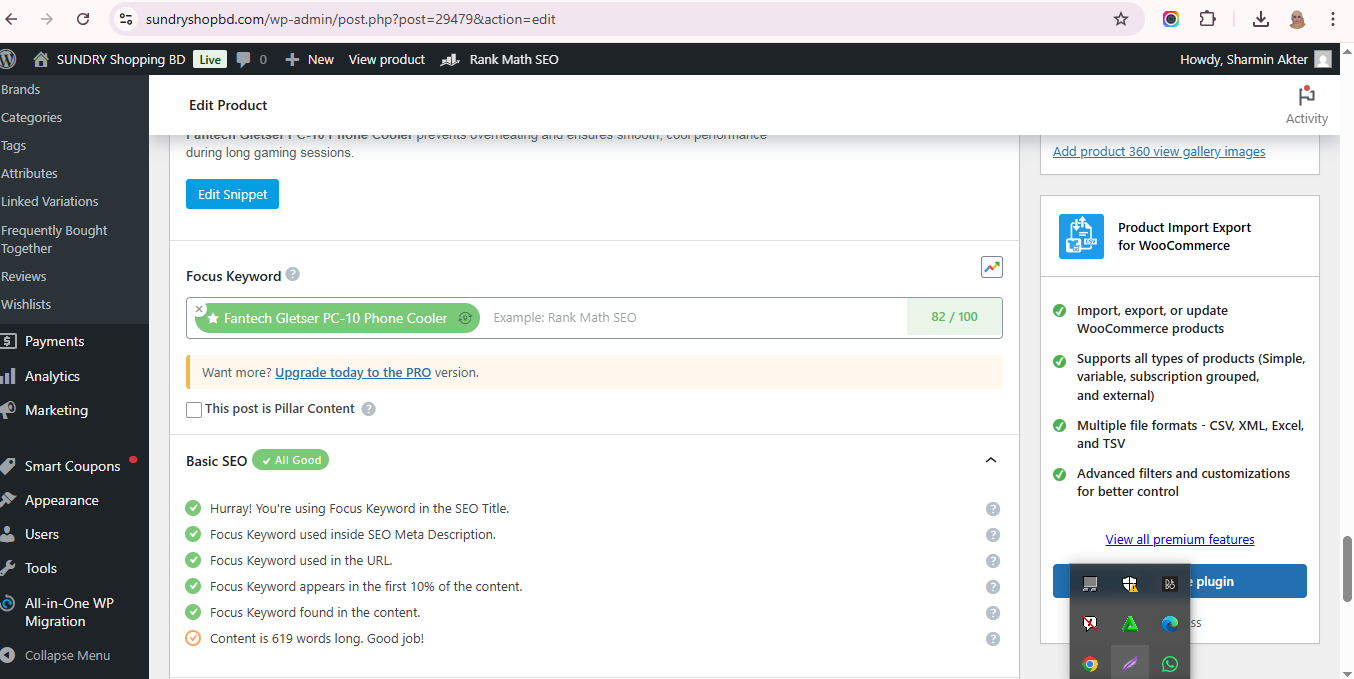This screenshot has width=1354, height=679.
Task: Click the Rank Math trends chart icon
Action: tap(992, 267)
